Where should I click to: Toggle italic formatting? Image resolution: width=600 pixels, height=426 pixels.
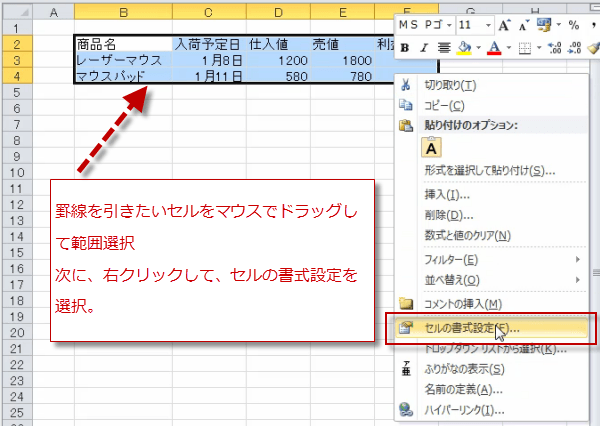[424, 48]
